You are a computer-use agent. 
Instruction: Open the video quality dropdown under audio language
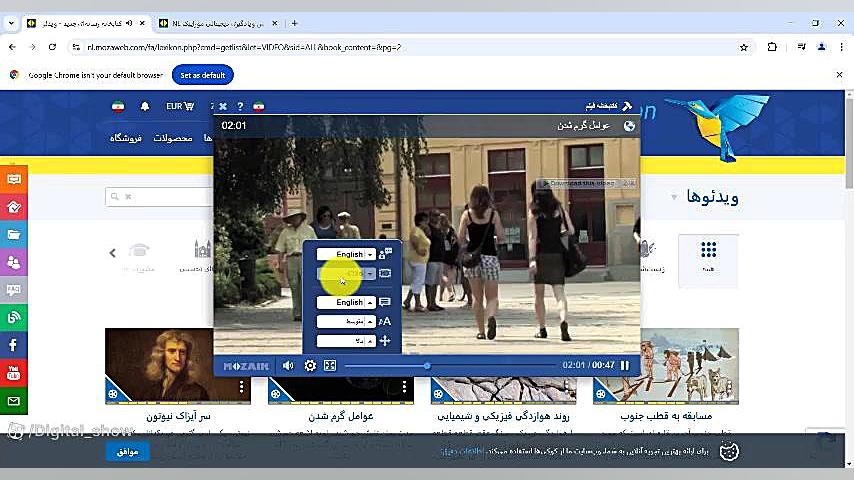coord(346,273)
